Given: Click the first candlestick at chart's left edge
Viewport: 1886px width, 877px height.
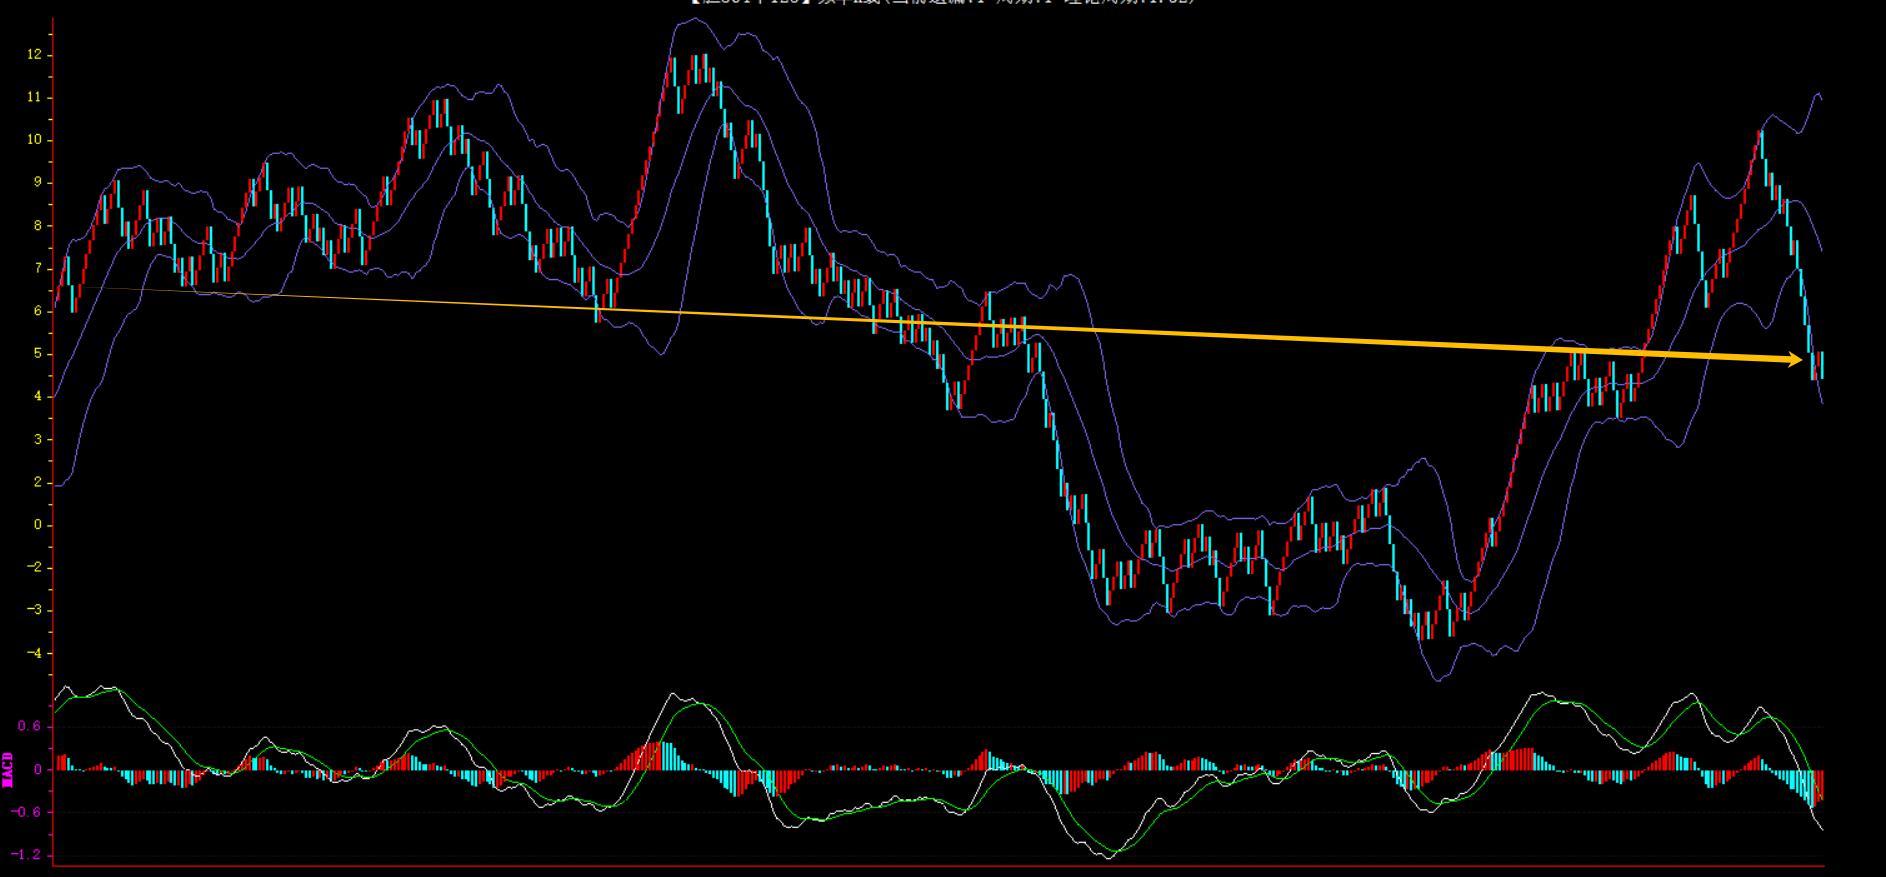Looking at the screenshot, I should pyautogui.click(x=57, y=294).
